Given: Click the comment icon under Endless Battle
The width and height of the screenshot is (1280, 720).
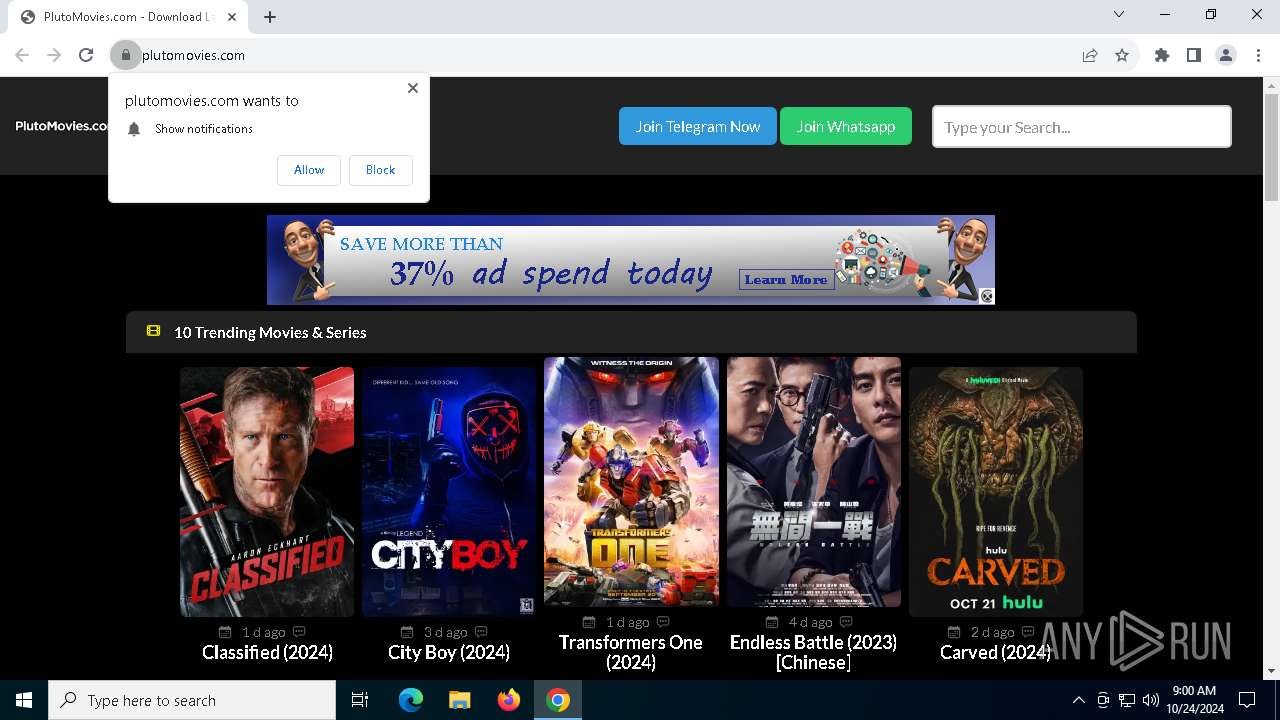Looking at the screenshot, I should click(x=846, y=622).
